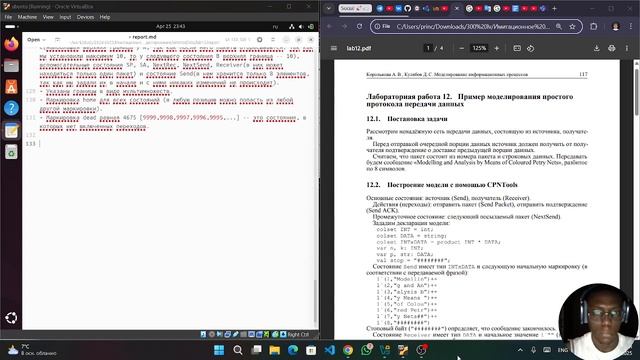Image resolution: width=640 pixels, height=360 pixels.
Task: View site information File icon
Action: (382, 27)
